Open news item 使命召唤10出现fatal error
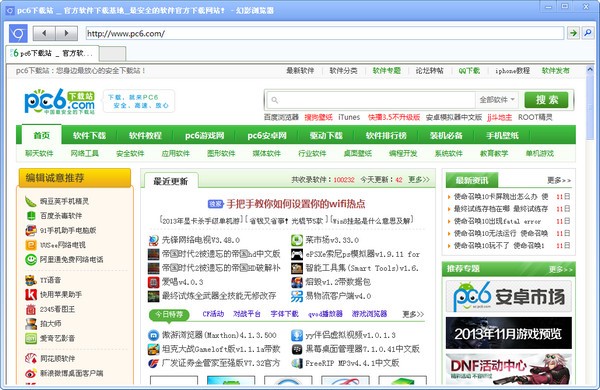Image resolution: width=600 pixels, height=390 pixels. [497, 221]
